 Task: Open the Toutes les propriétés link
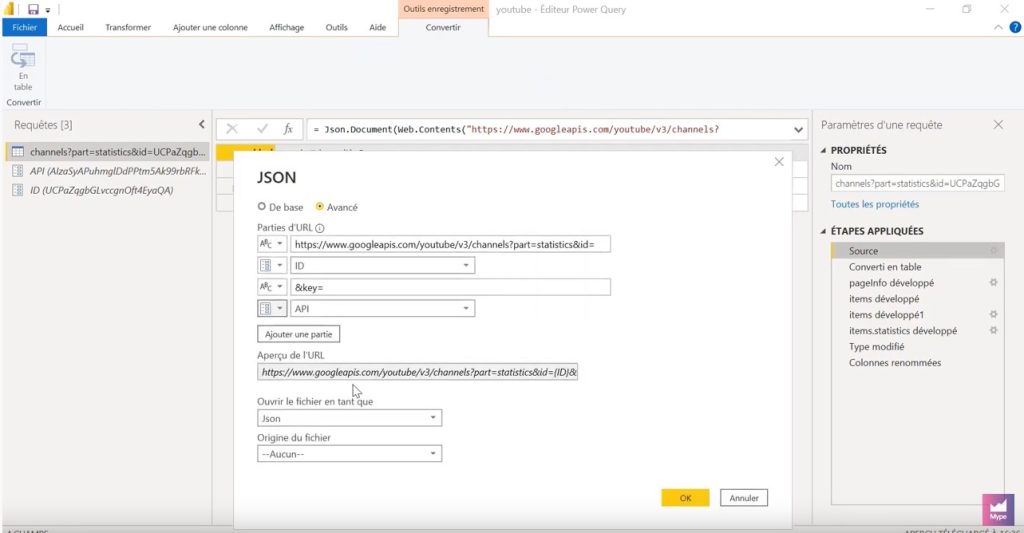pos(874,204)
